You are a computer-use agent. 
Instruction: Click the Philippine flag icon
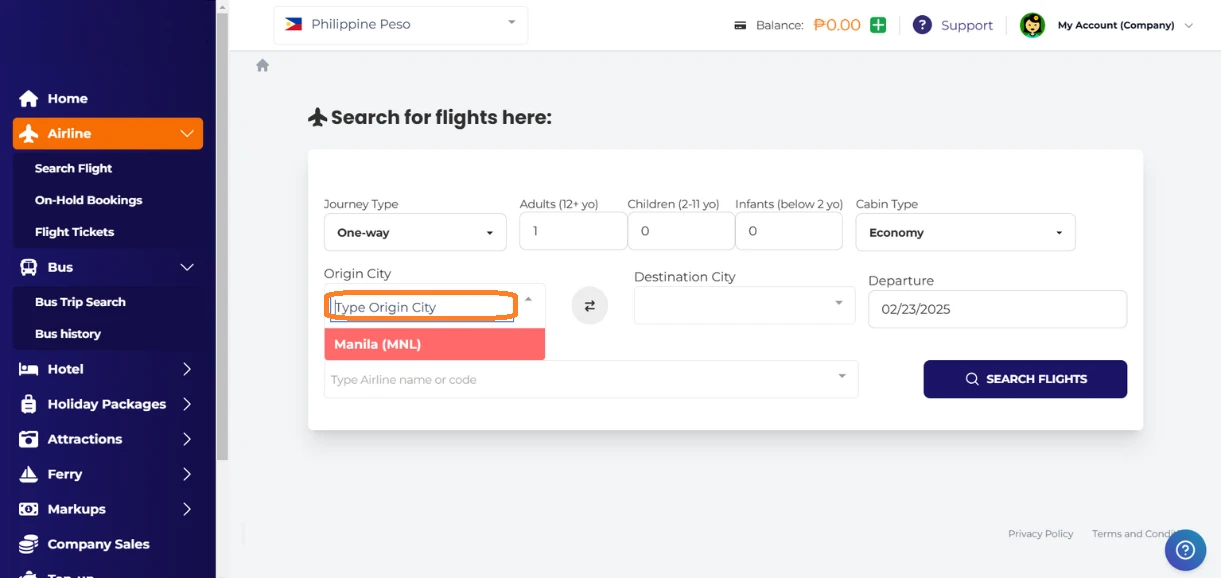[293, 24]
